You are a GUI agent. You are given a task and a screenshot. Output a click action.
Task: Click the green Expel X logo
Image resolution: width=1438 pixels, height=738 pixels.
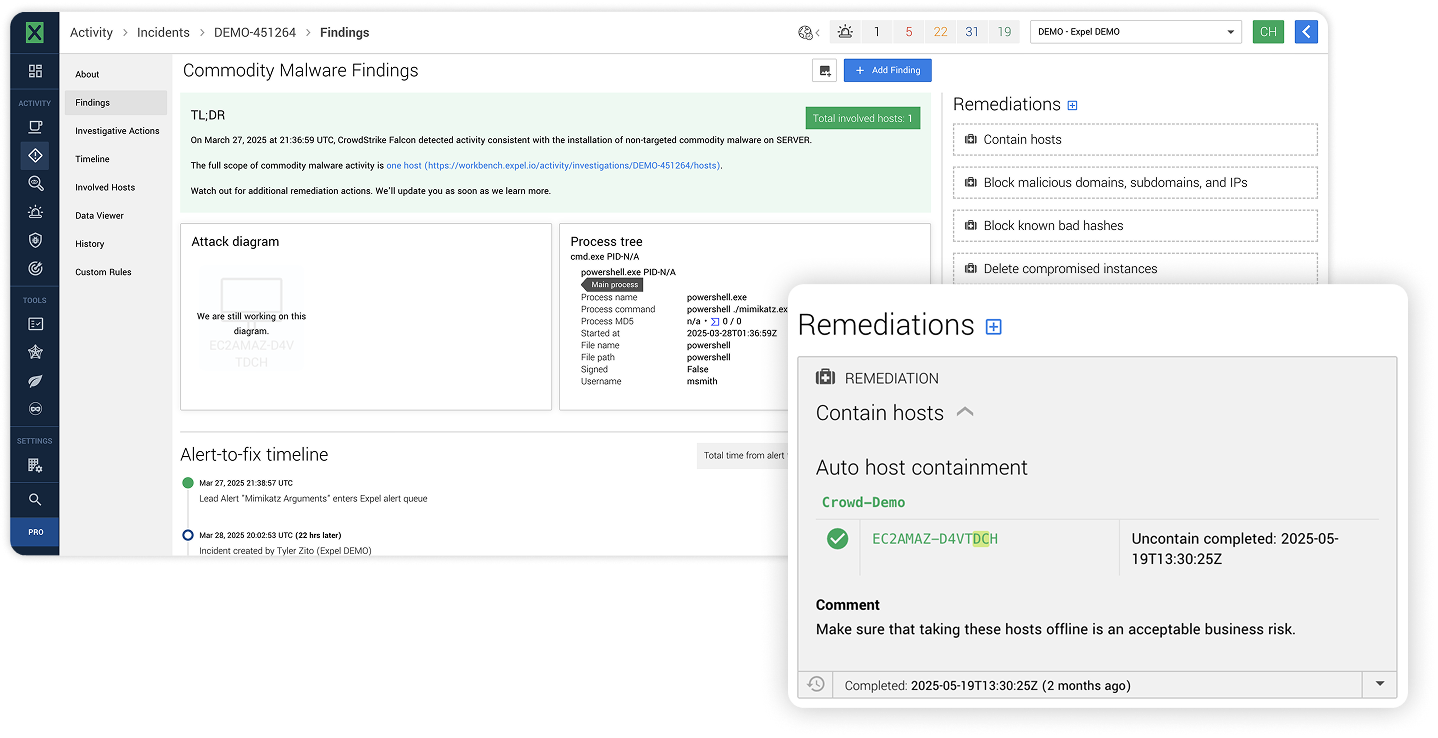35,33
